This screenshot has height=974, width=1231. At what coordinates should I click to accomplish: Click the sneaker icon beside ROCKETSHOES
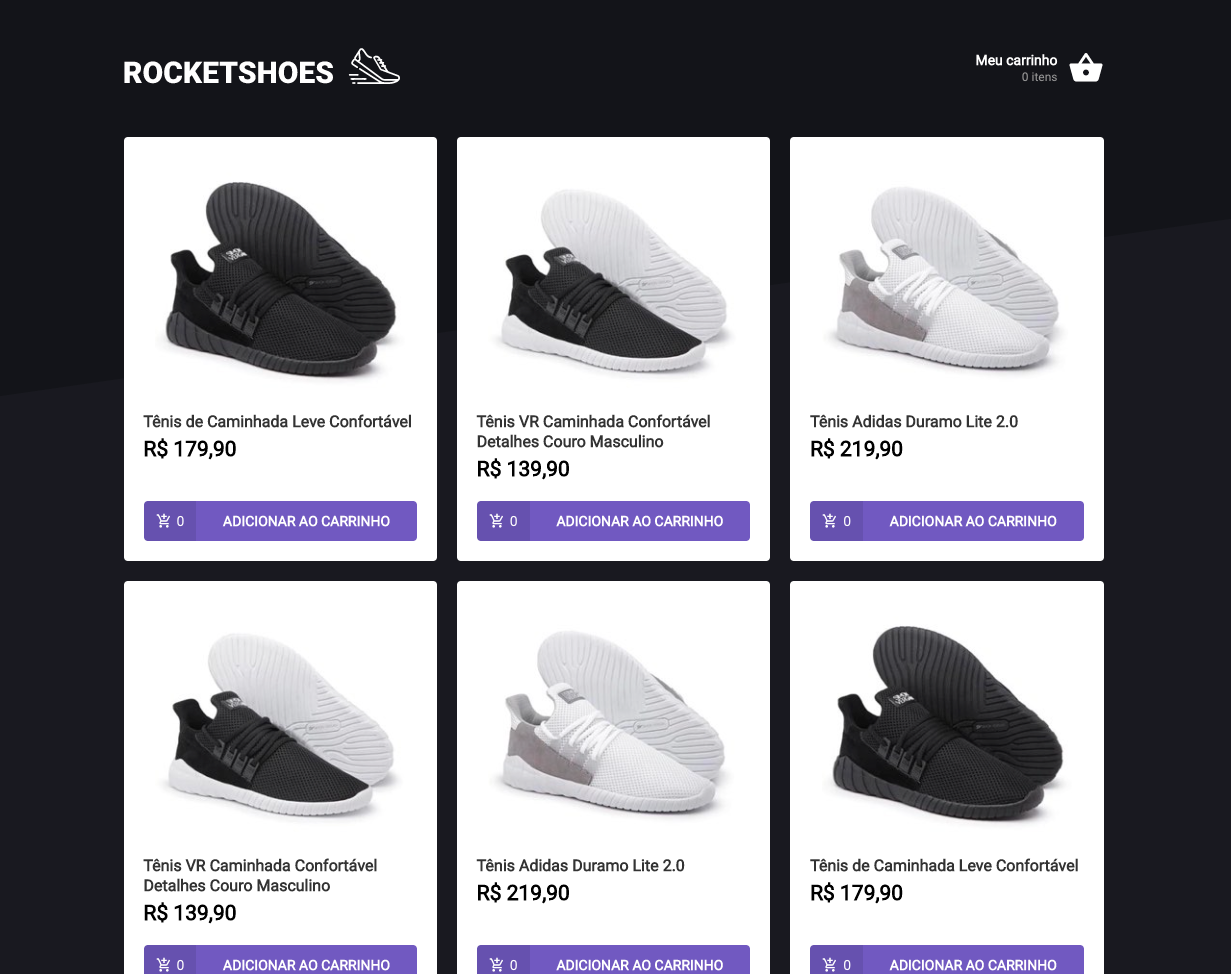tap(374, 65)
